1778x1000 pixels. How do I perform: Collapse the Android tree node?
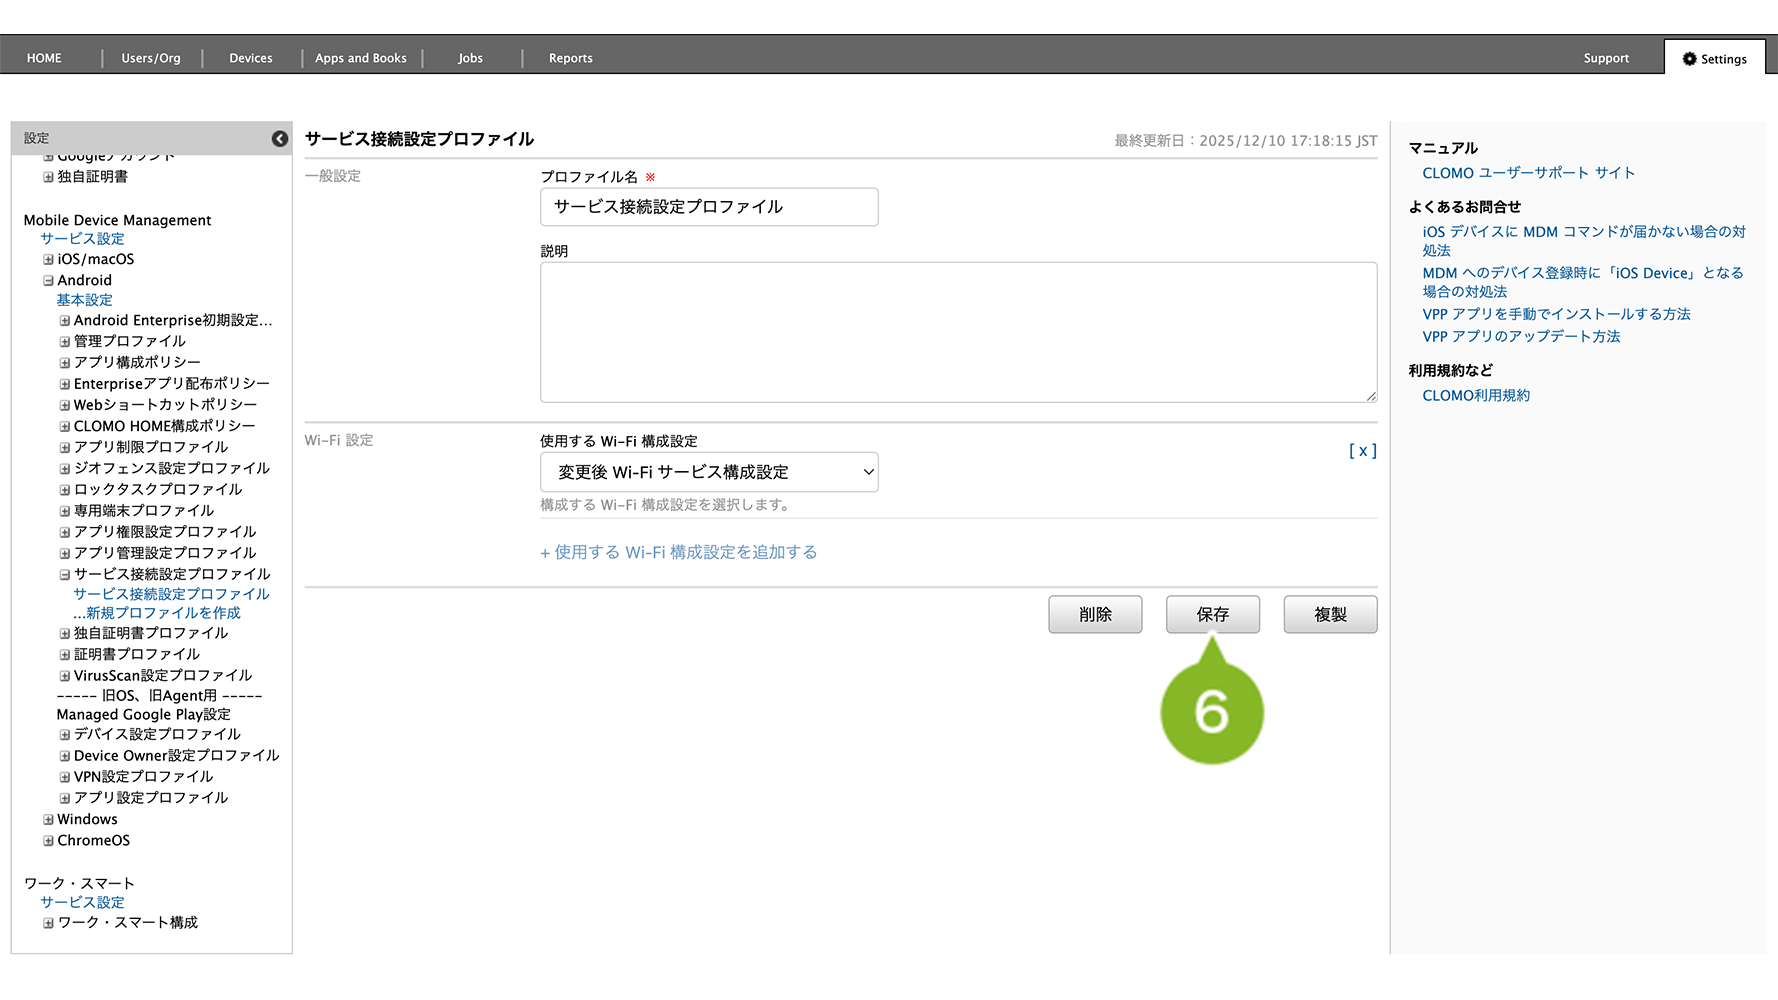point(48,281)
